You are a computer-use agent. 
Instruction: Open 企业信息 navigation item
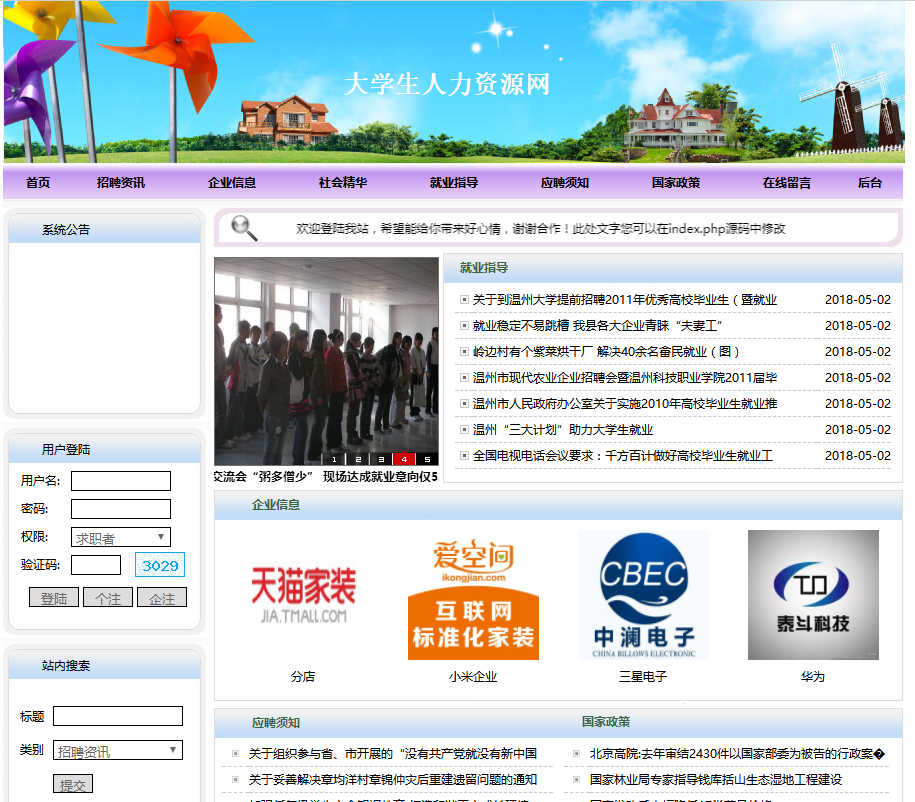point(232,183)
